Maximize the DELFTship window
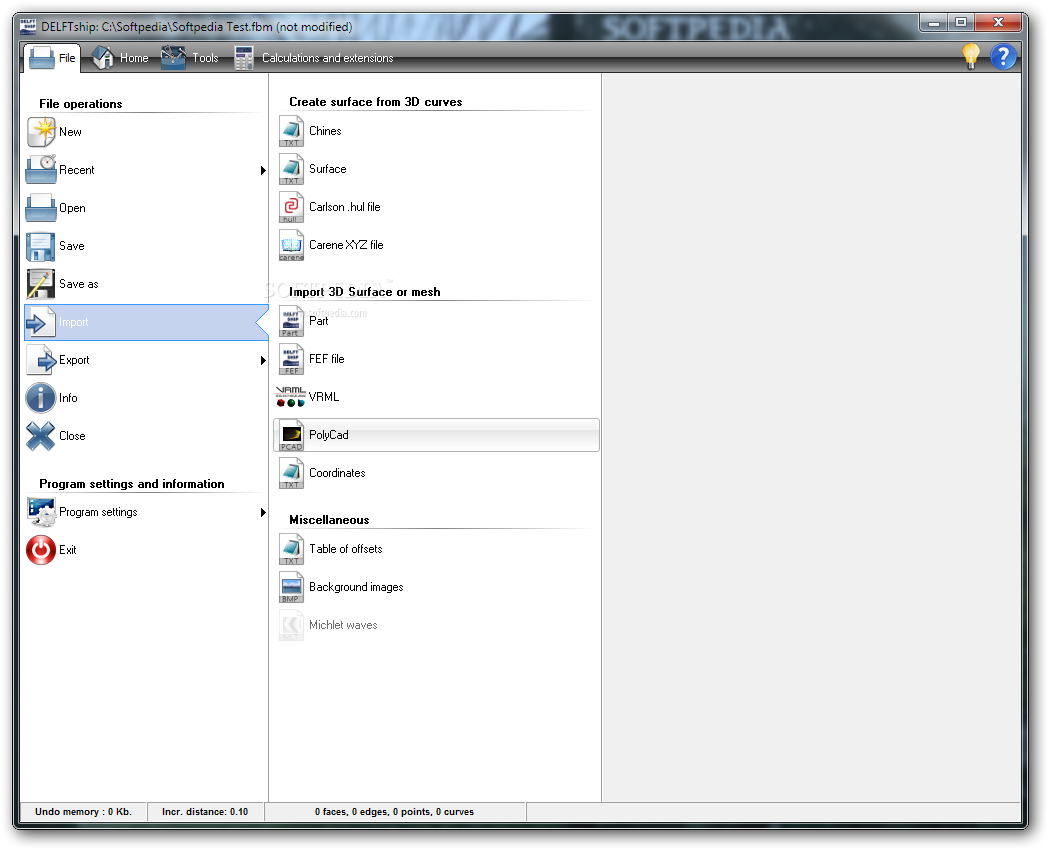This screenshot has width=1049, height=850. coord(961,23)
